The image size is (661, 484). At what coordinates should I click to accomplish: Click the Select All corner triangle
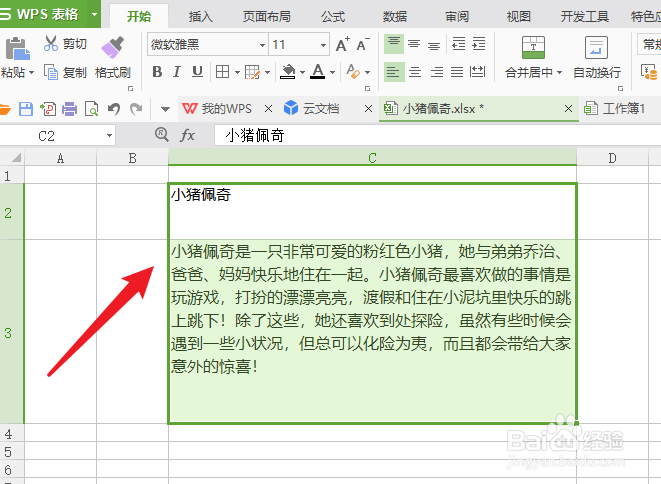(x=16, y=158)
